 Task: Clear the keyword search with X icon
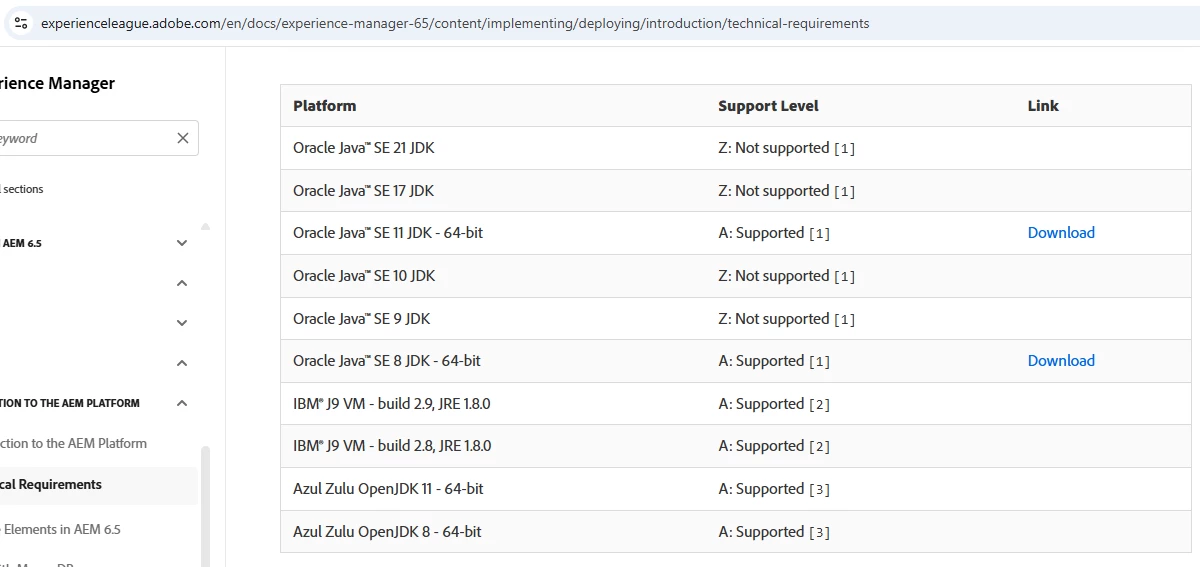183,138
